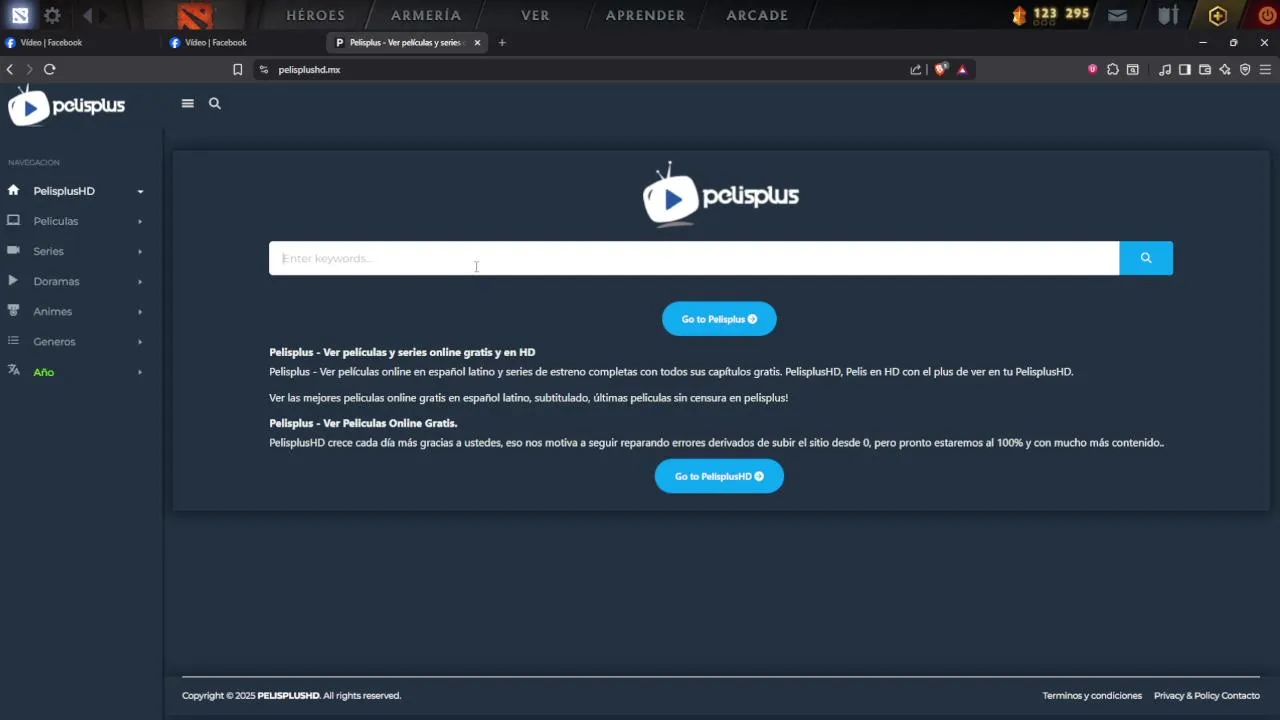This screenshot has height=720, width=1280.
Task: Open the music note playlist icon
Action: 1165,70
